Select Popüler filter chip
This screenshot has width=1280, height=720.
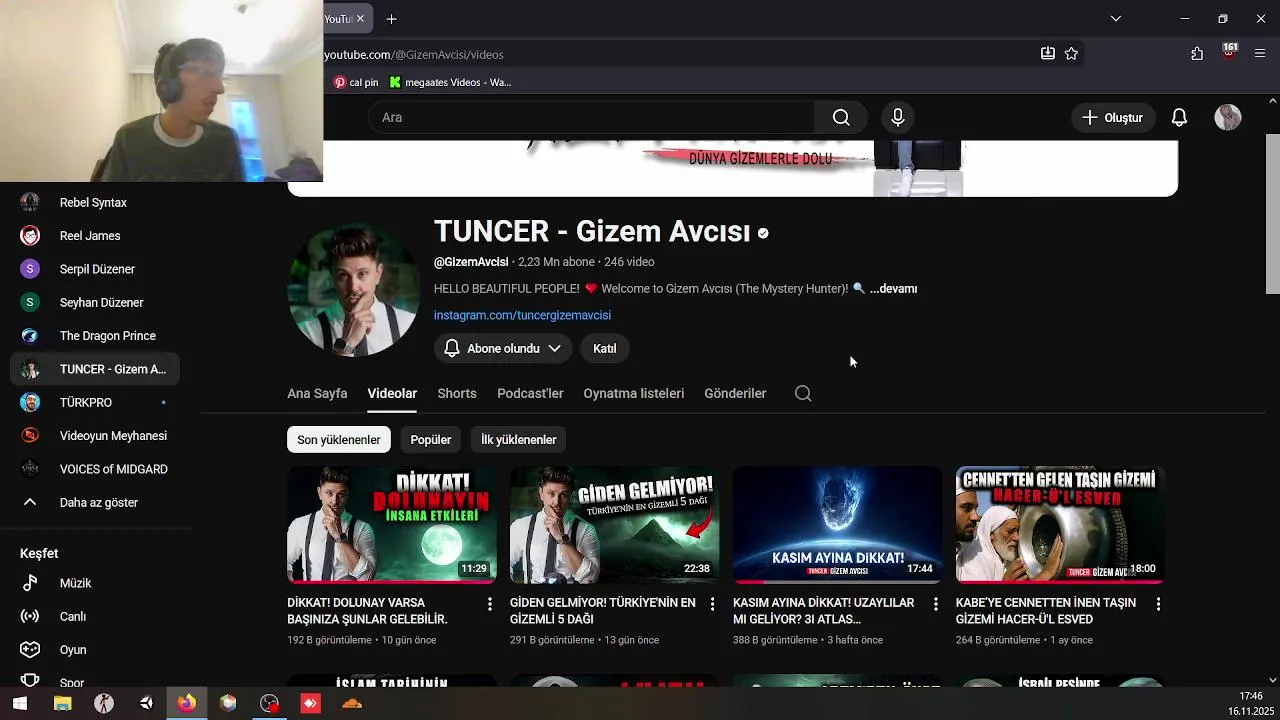click(x=431, y=440)
